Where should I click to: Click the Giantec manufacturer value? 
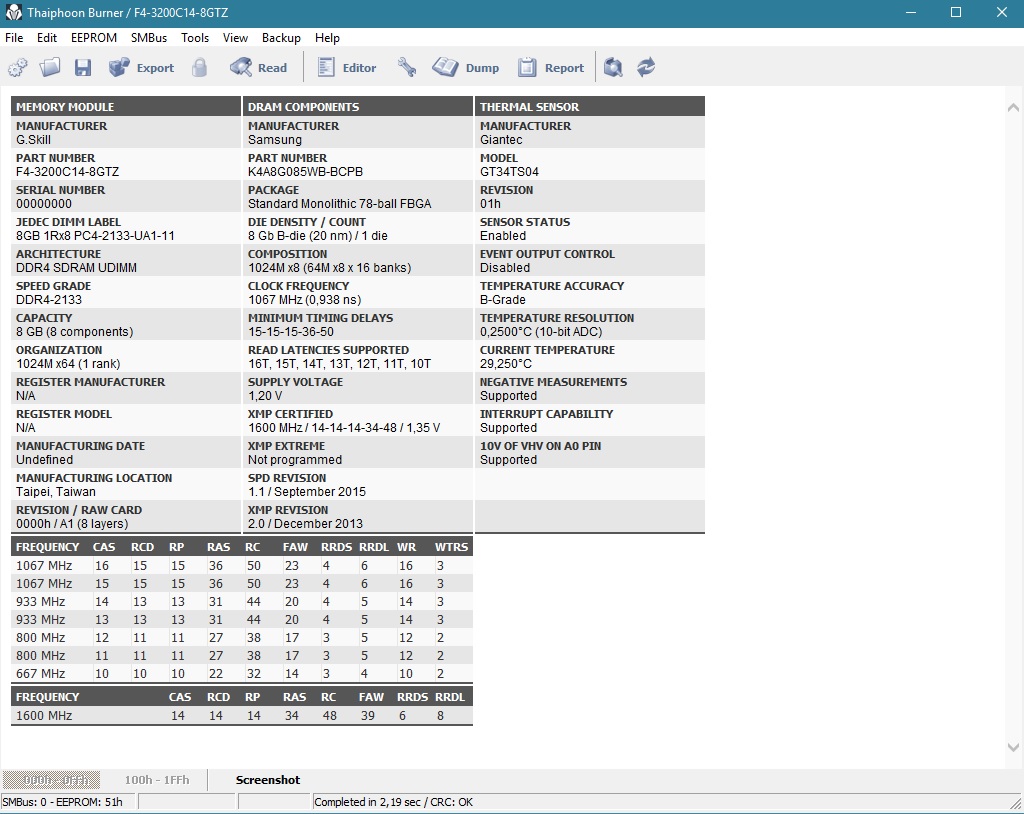pyautogui.click(x=501, y=140)
